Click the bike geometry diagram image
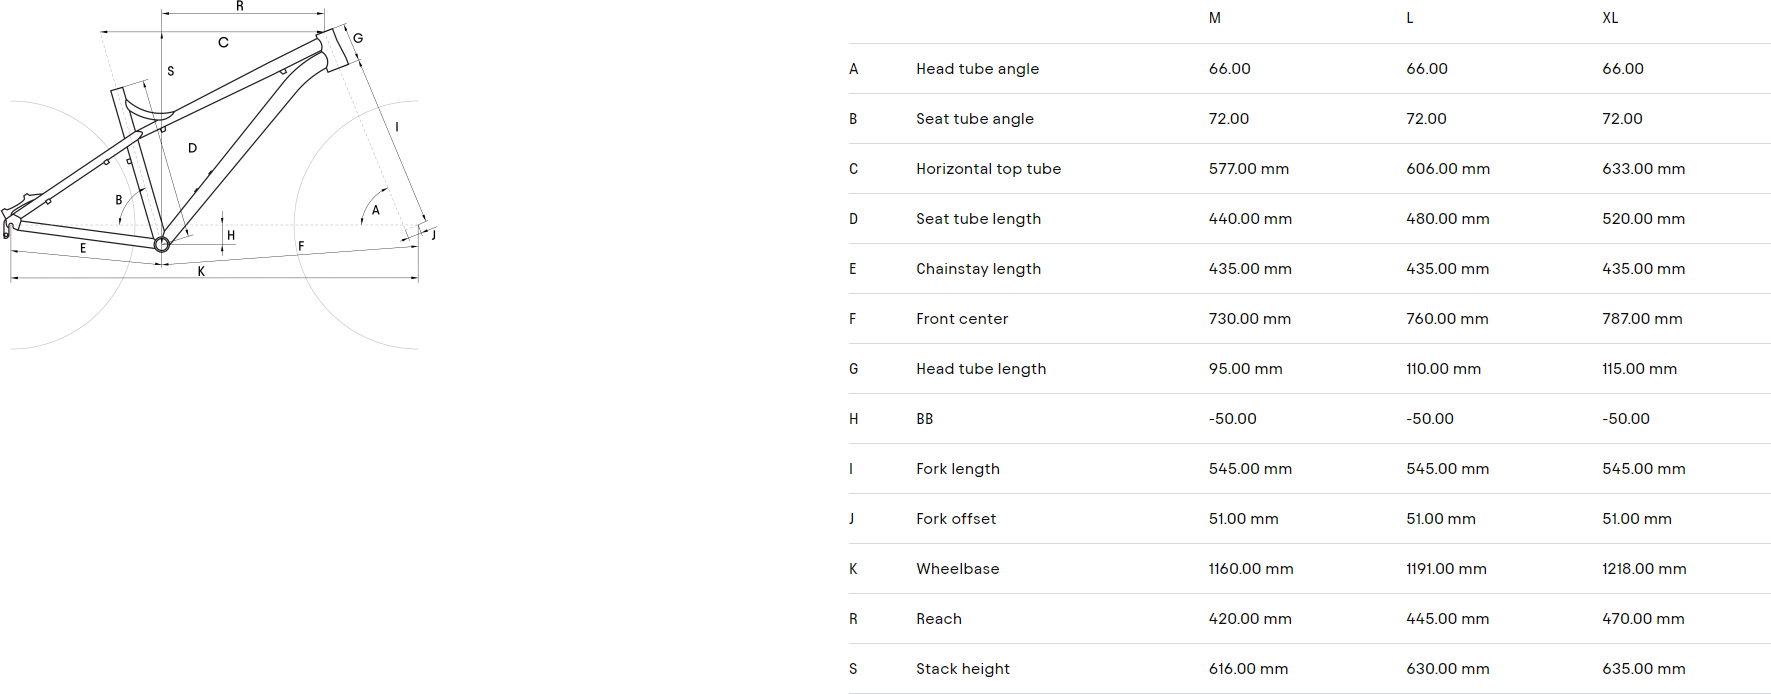 click(220, 175)
